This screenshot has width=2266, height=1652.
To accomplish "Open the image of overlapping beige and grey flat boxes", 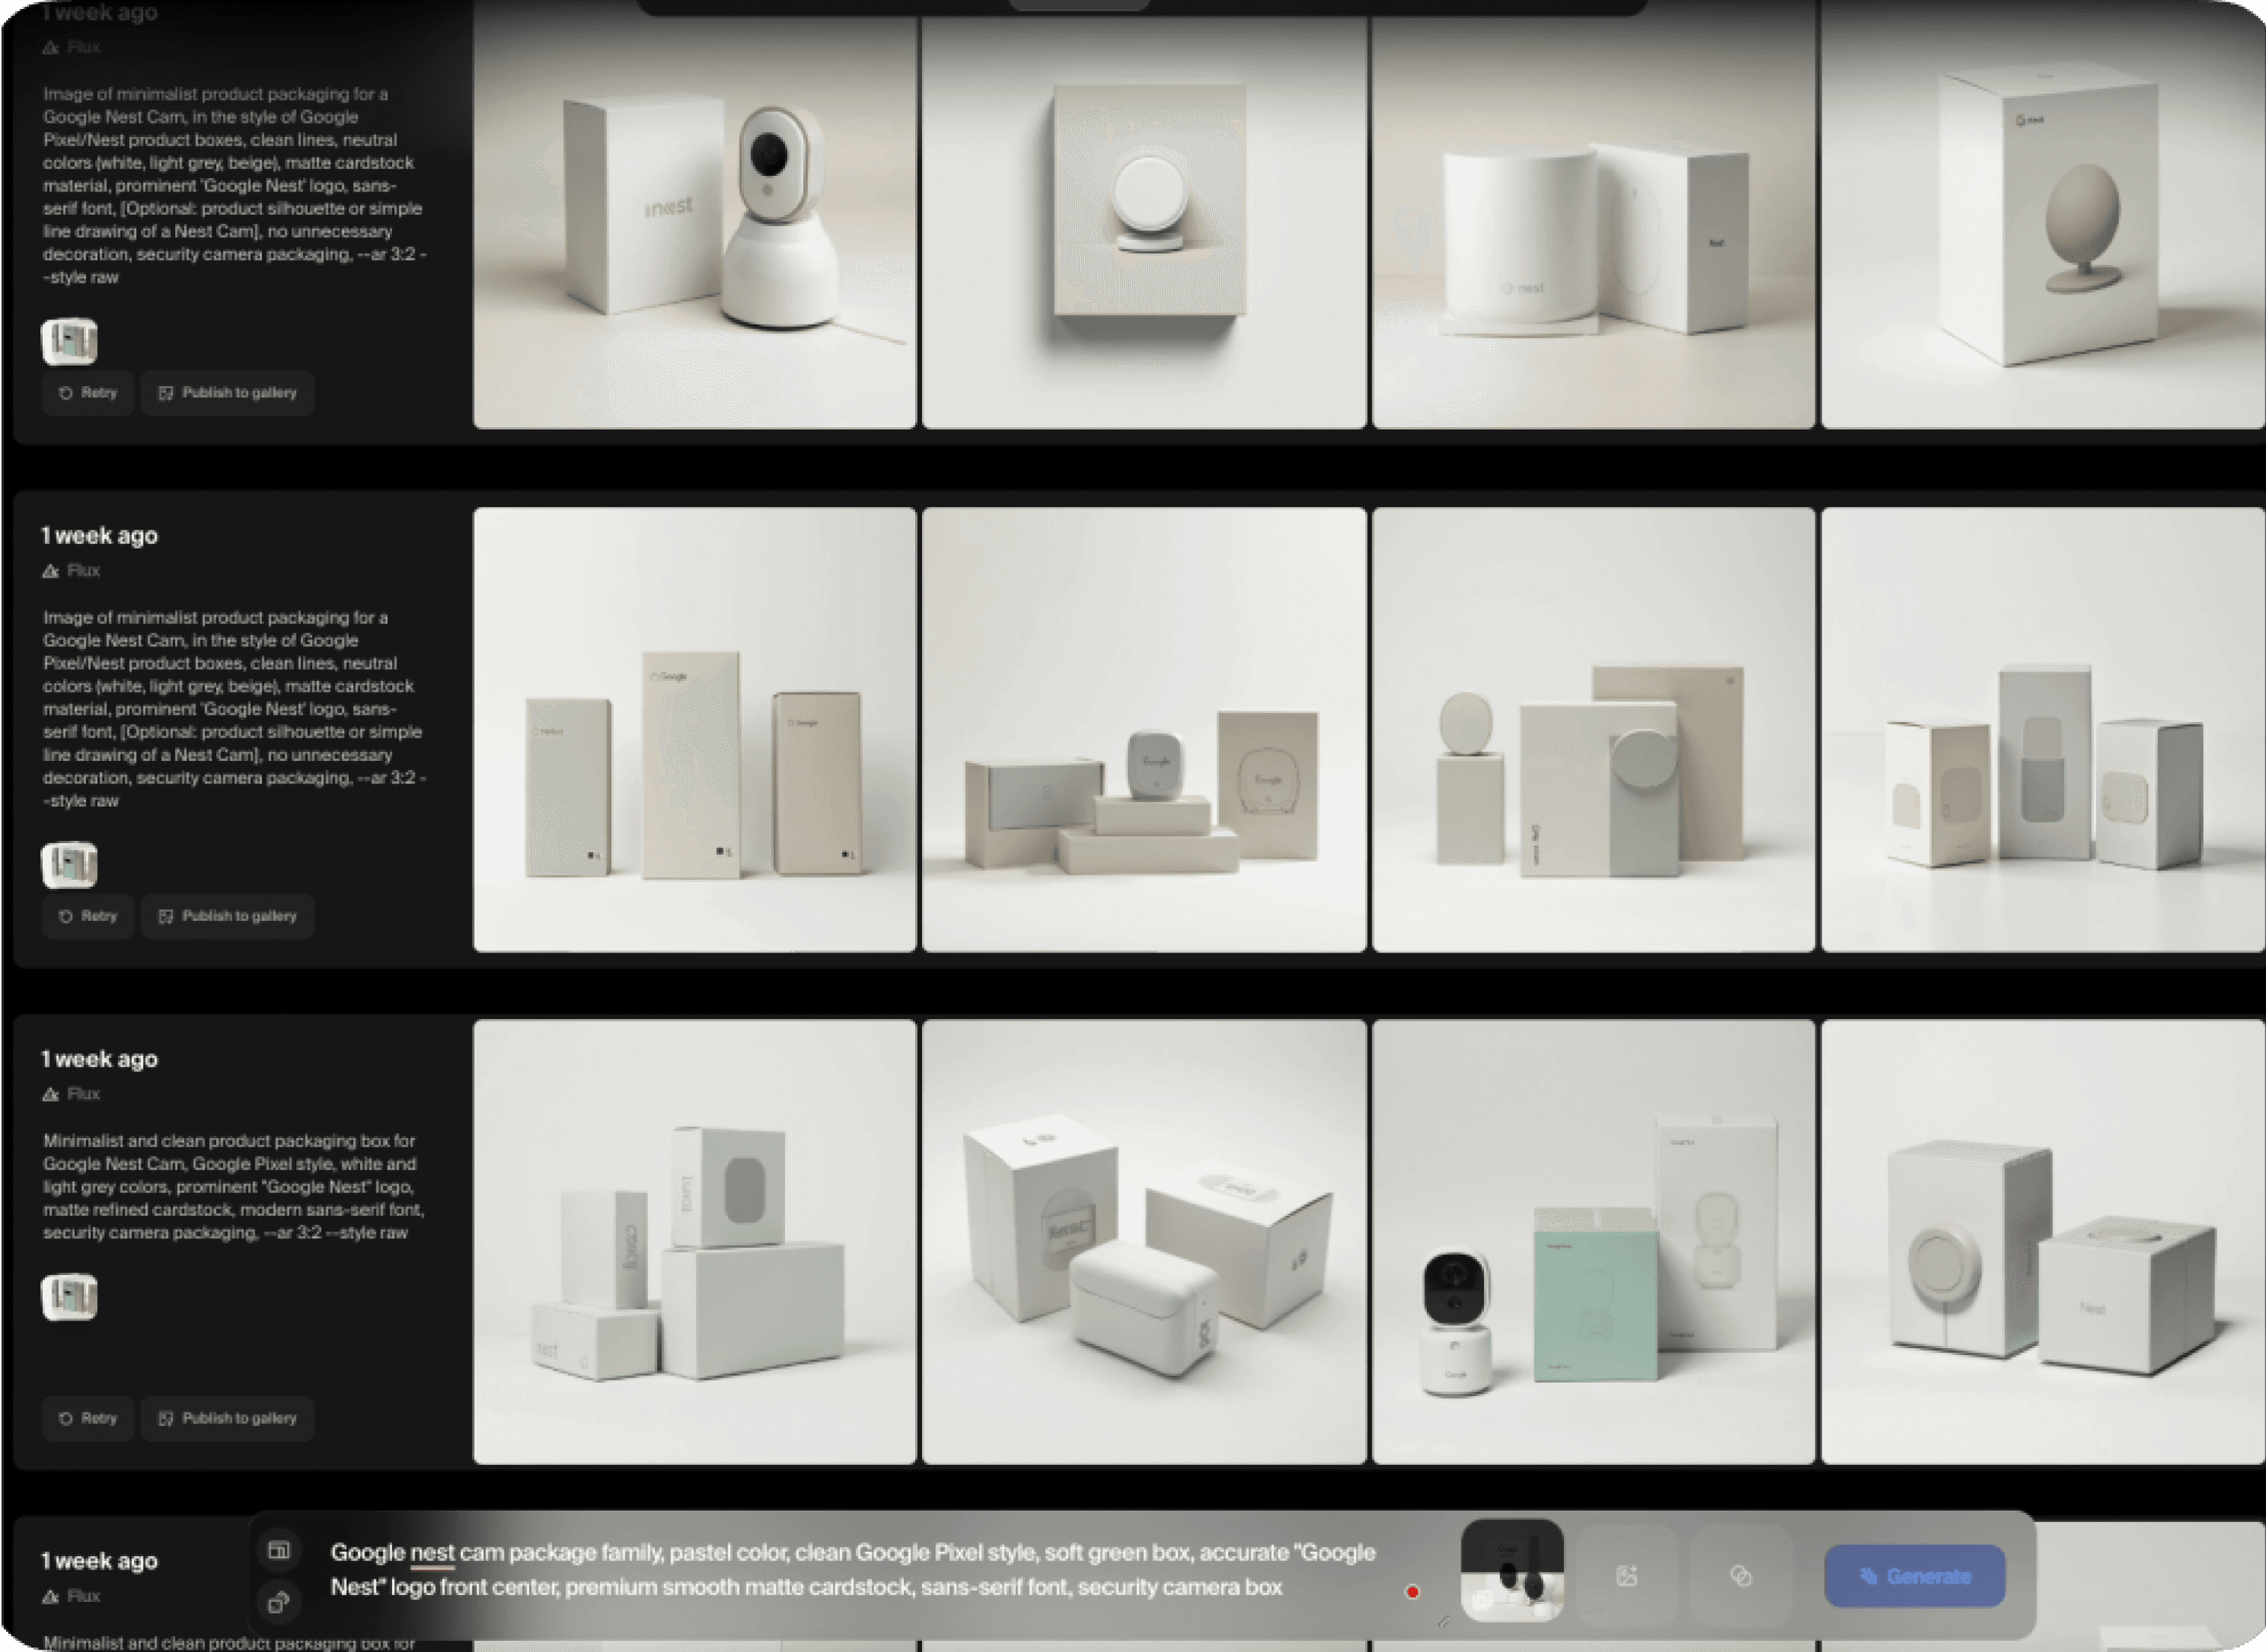I will 1593,730.
